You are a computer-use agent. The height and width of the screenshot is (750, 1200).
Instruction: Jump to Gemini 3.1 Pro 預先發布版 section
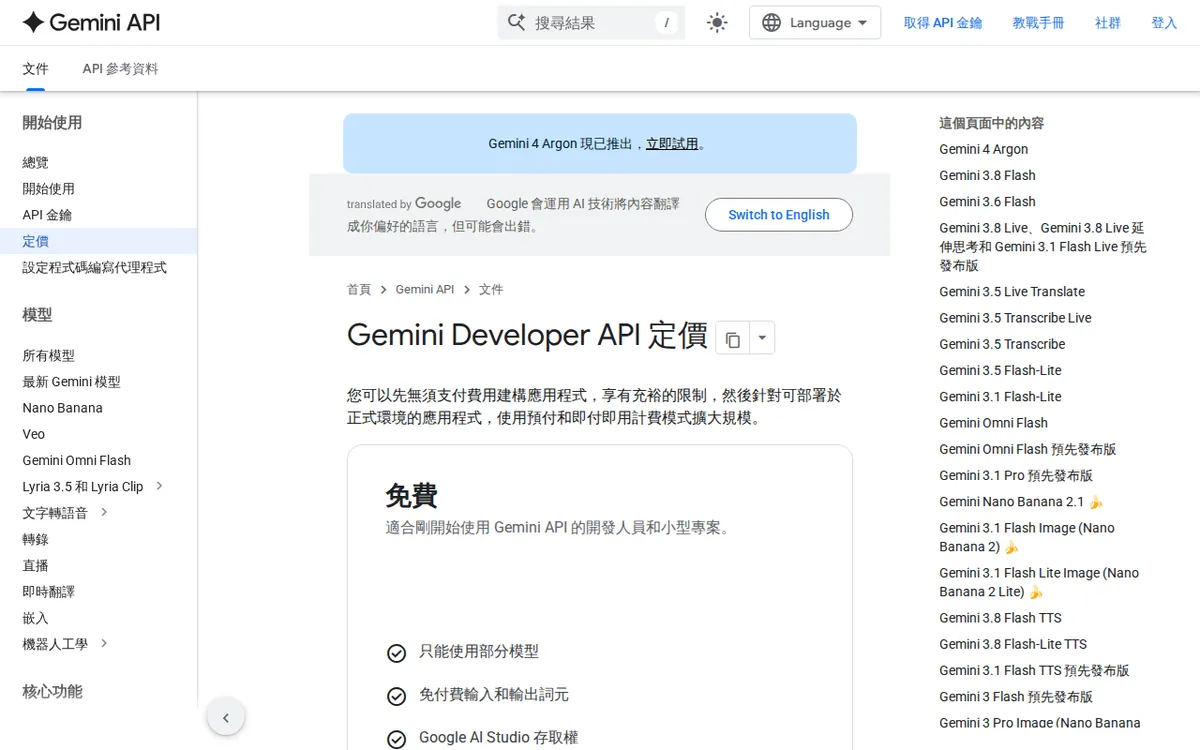click(x=1016, y=475)
